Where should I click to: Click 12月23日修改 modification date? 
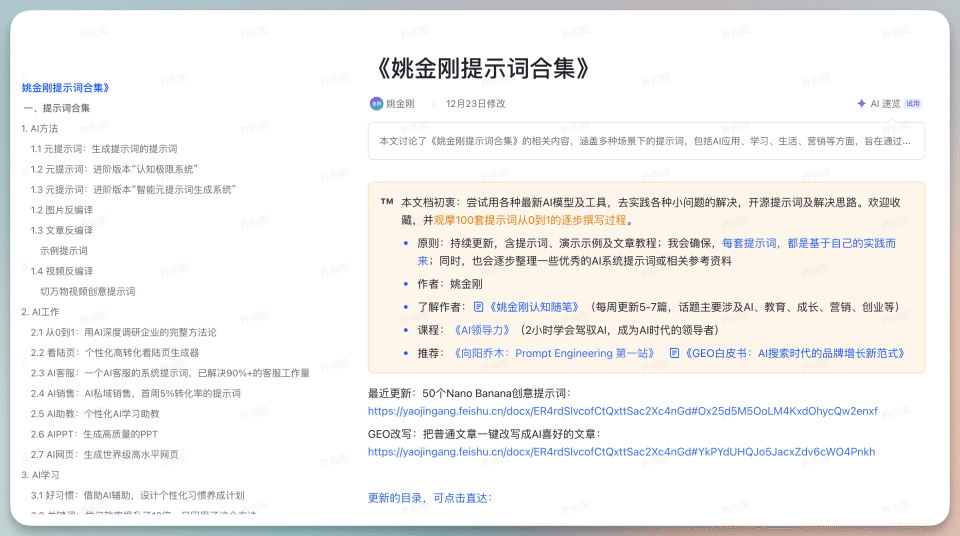pyautogui.click(x=476, y=104)
